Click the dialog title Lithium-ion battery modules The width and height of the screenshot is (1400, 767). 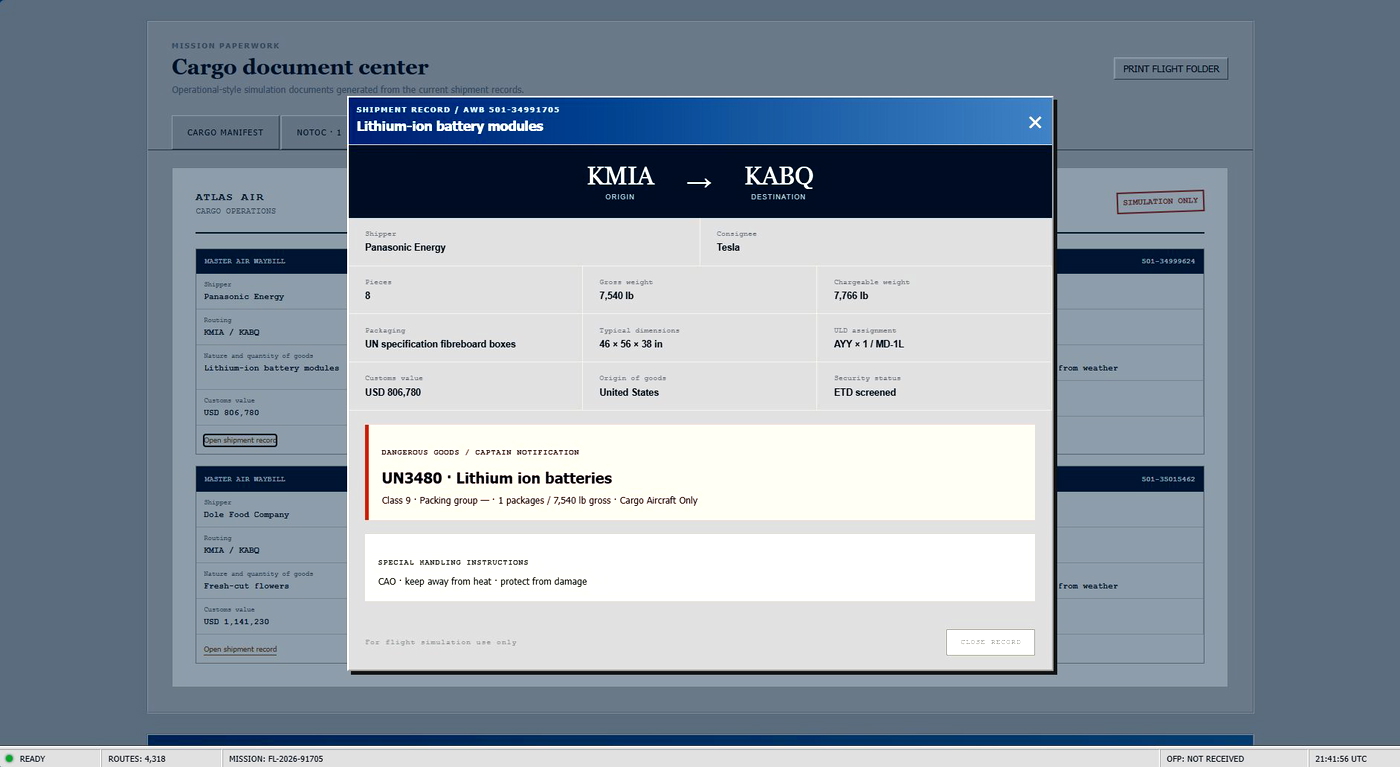pyautogui.click(x=450, y=126)
